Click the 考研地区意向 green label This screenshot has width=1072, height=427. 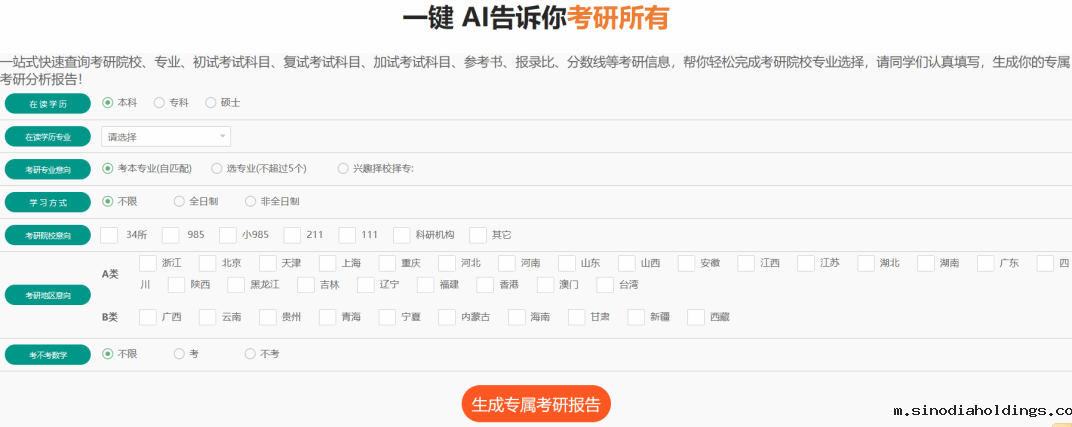coord(48,296)
